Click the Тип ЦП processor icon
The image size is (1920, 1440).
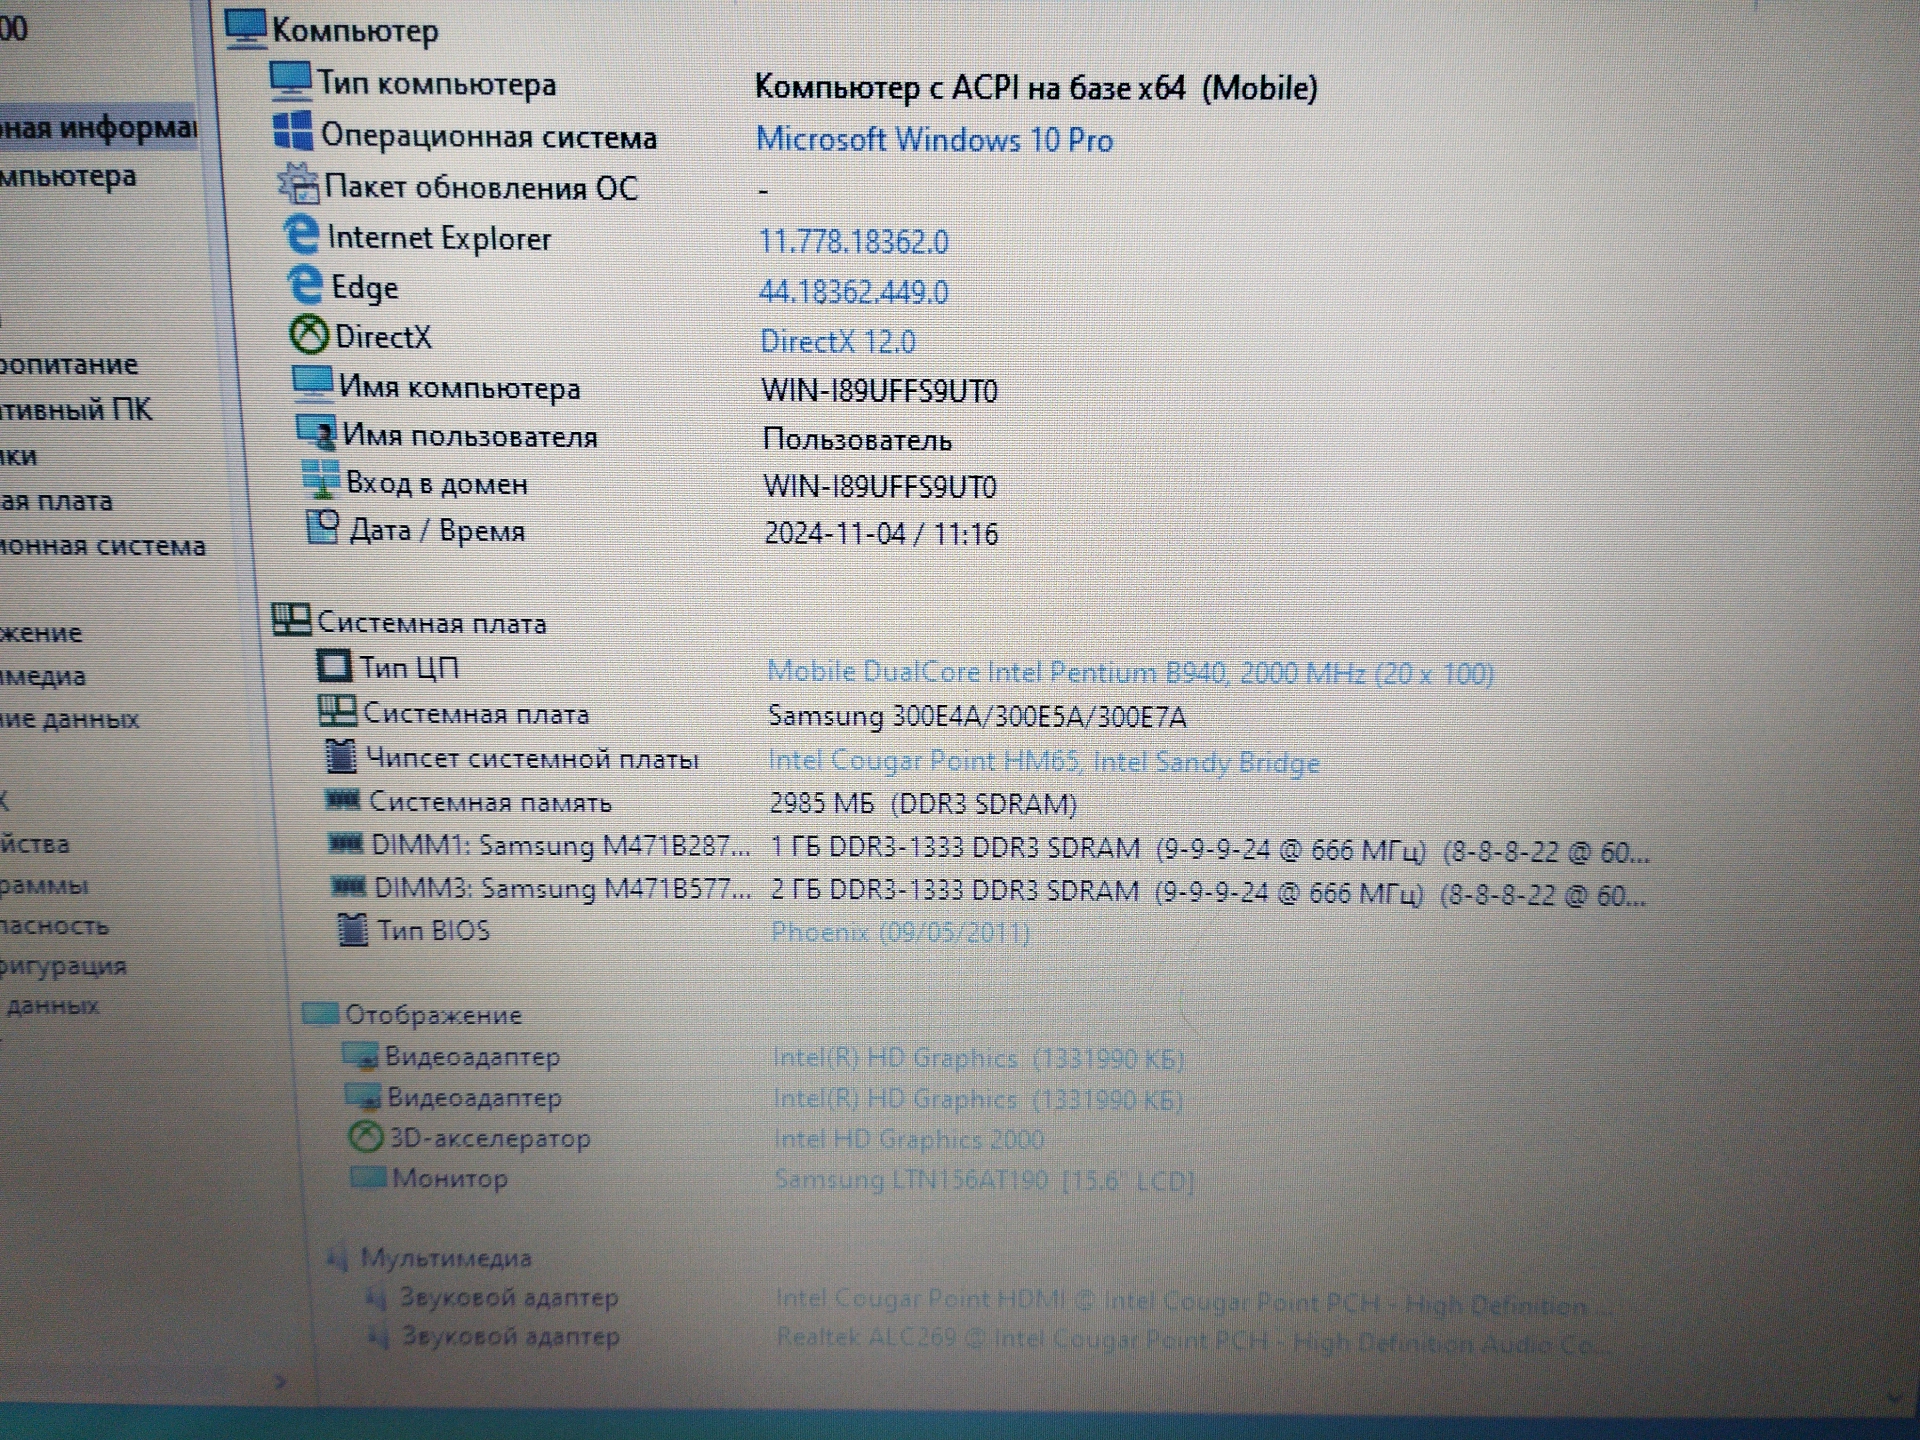coord(333,665)
